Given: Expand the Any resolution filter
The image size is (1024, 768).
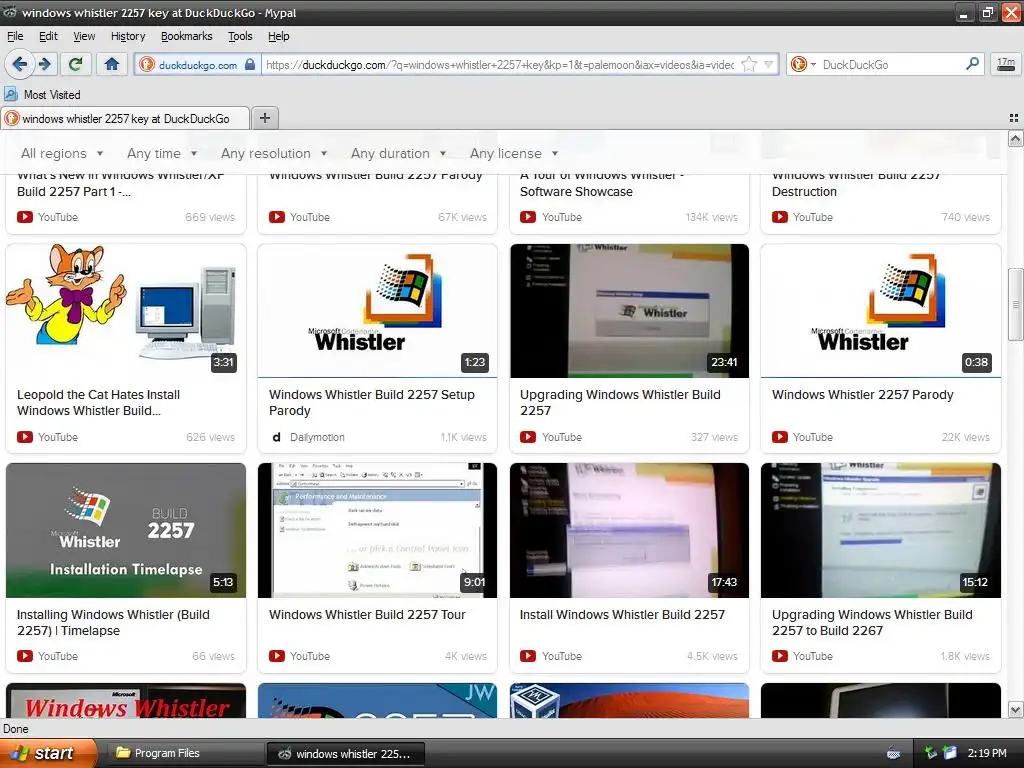Looking at the screenshot, I should pos(274,153).
